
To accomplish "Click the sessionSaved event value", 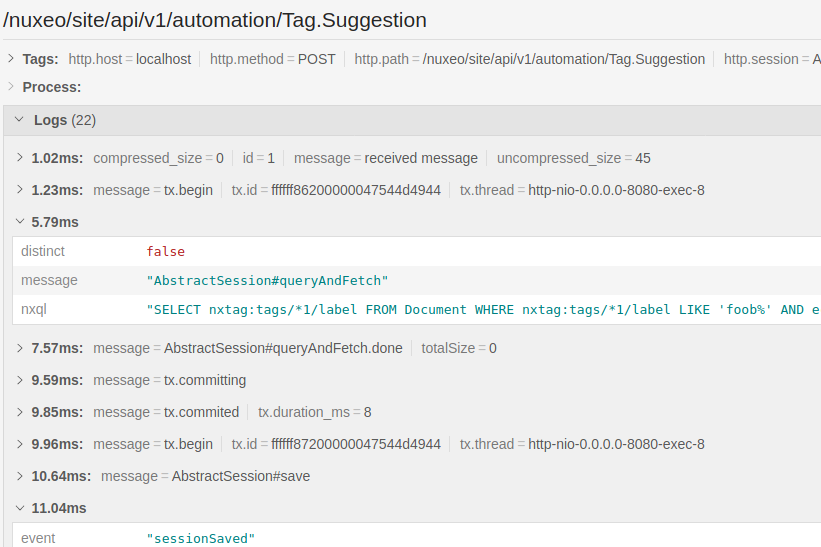I will (201, 538).
